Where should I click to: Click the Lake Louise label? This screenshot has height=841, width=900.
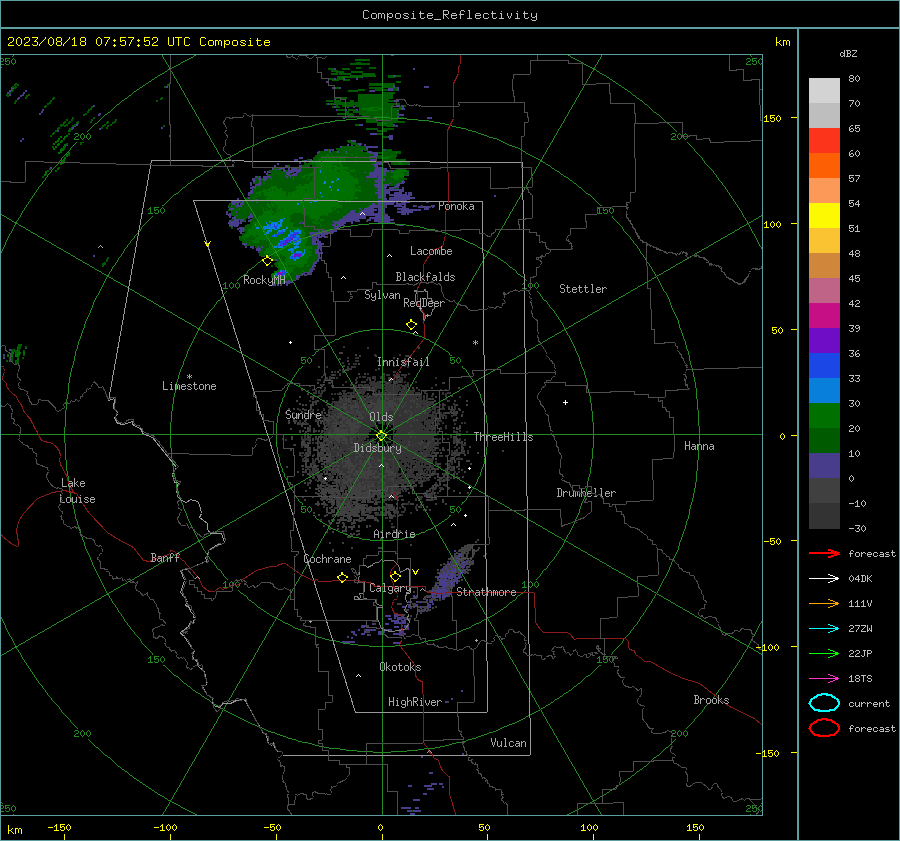tap(77, 491)
